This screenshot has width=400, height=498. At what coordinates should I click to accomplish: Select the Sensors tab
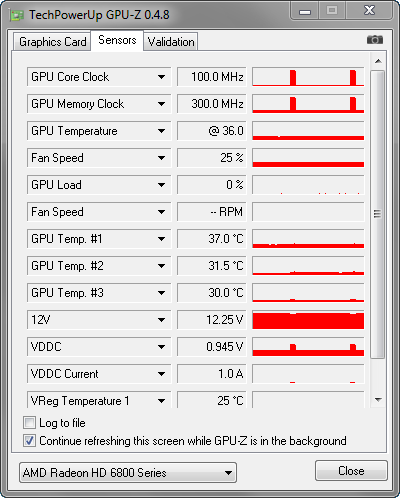pos(117,40)
